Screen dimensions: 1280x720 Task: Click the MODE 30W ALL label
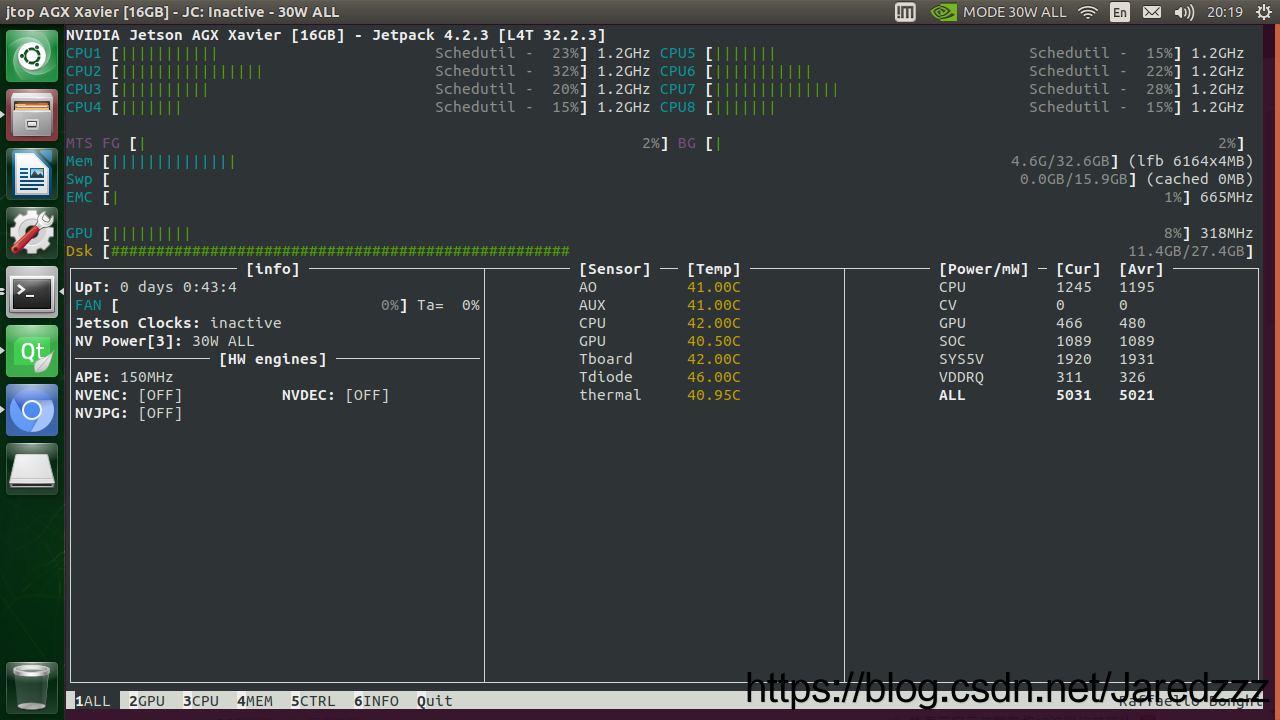[x=1015, y=12]
